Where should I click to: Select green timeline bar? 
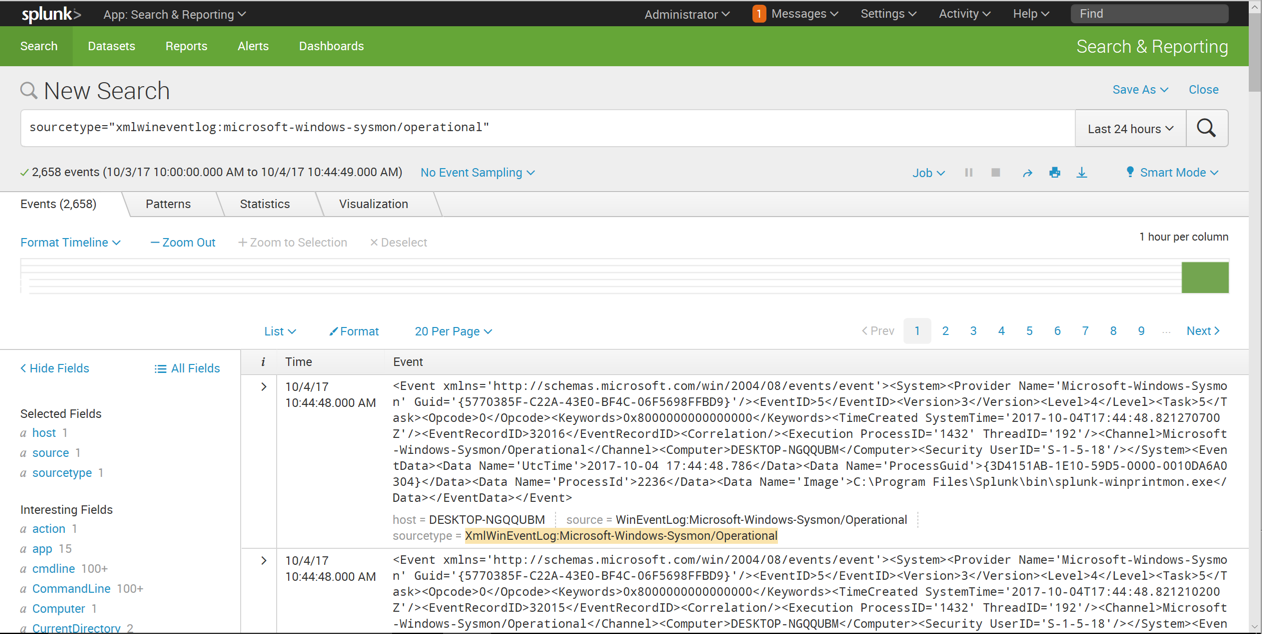click(1205, 277)
